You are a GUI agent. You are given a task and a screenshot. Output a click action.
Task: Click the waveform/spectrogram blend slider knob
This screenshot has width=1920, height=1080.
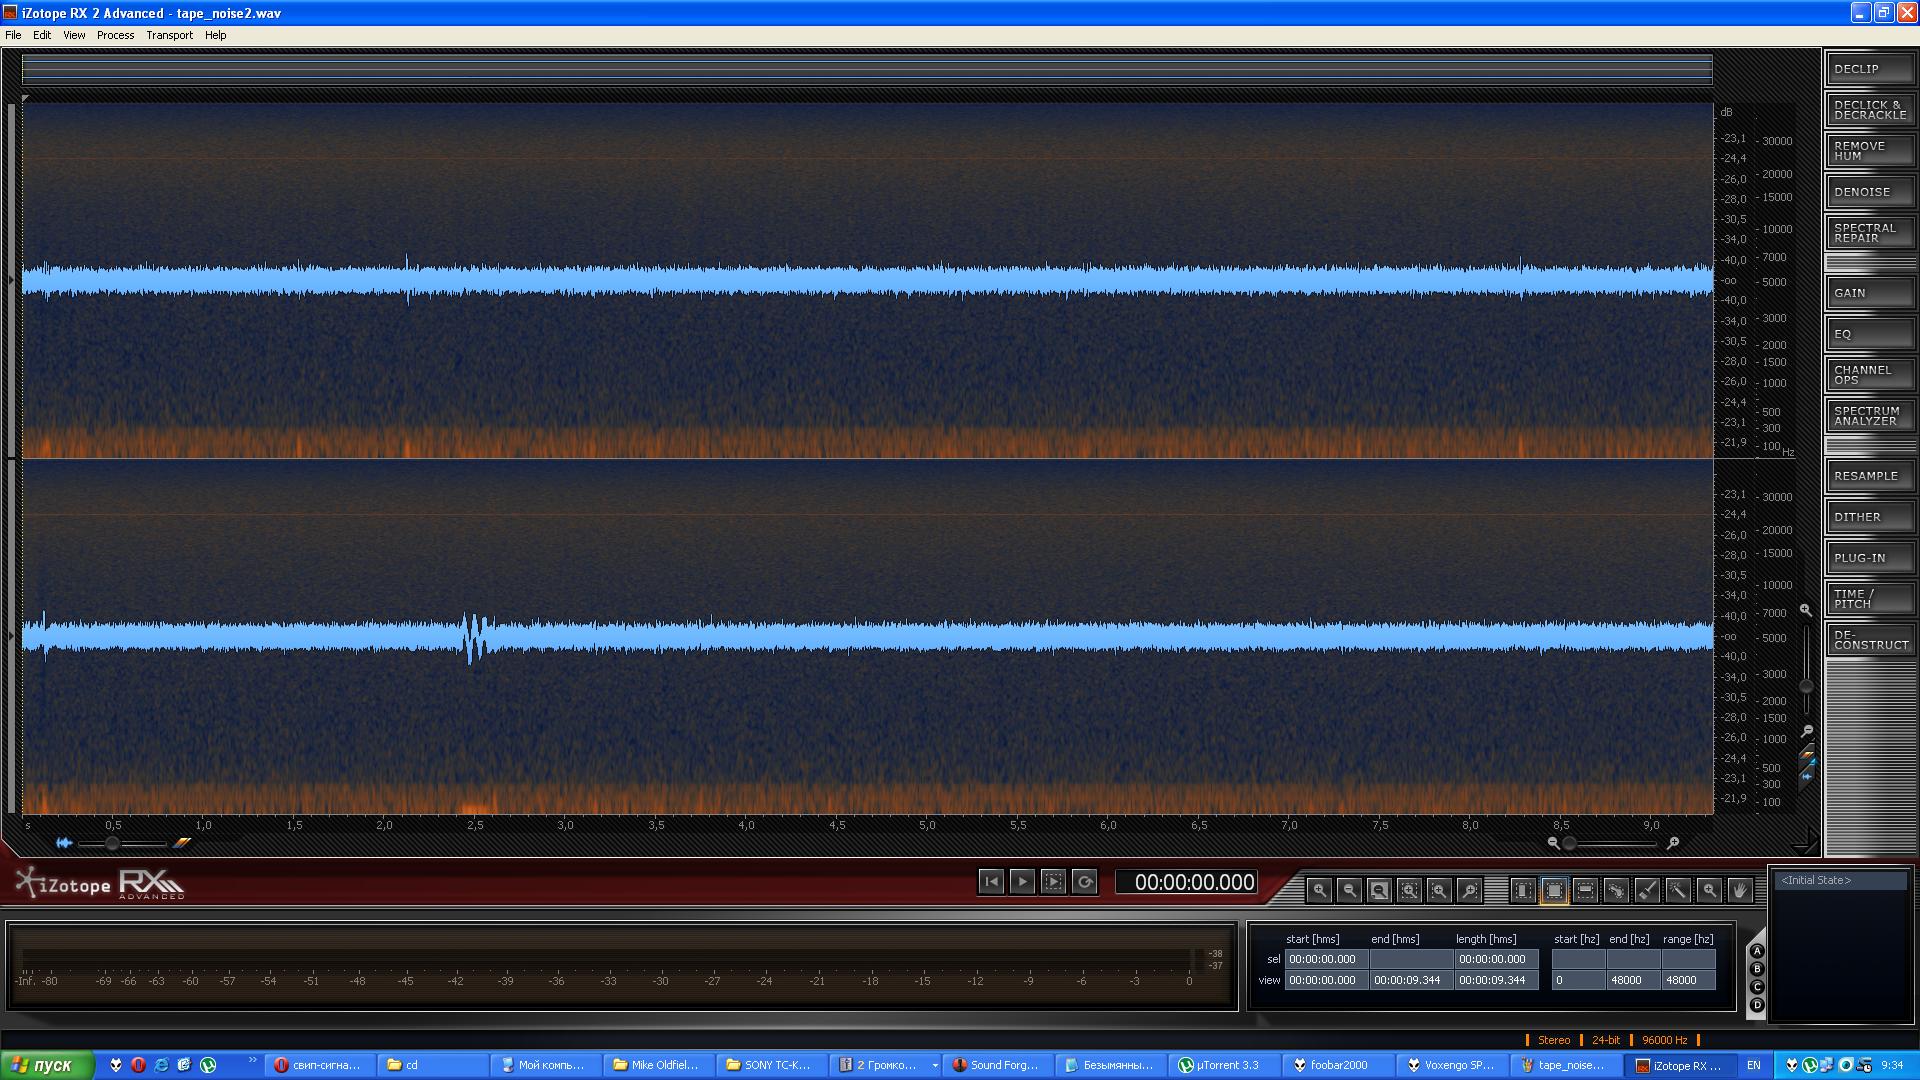point(113,843)
